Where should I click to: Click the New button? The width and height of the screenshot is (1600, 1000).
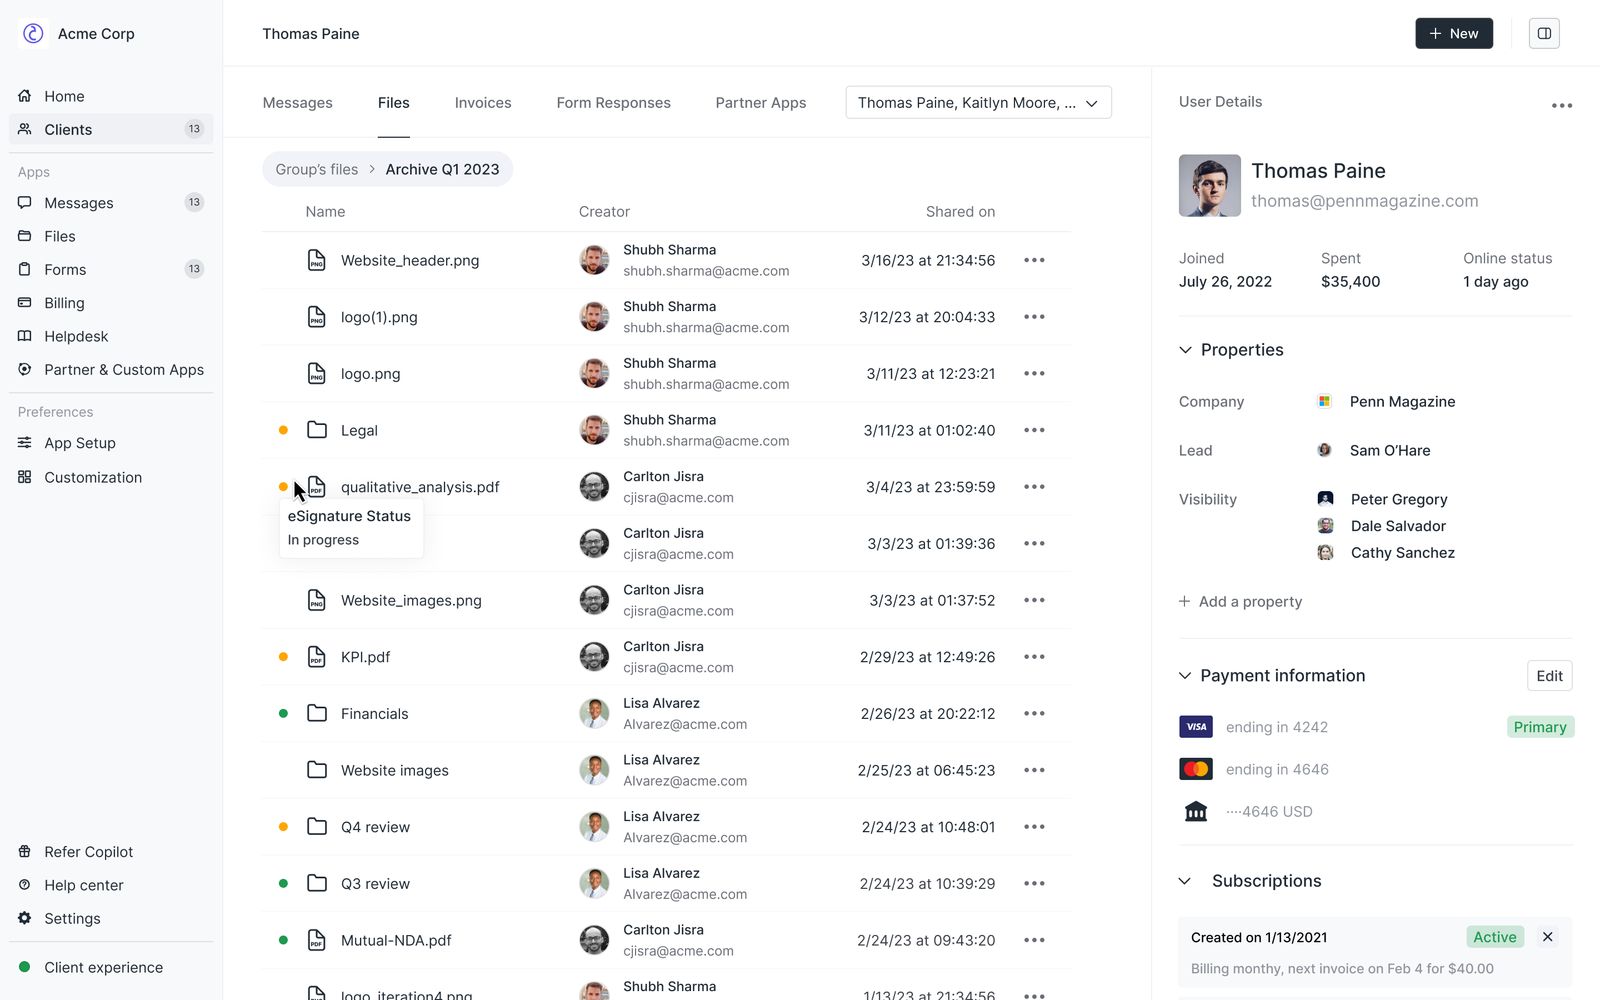(1453, 33)
